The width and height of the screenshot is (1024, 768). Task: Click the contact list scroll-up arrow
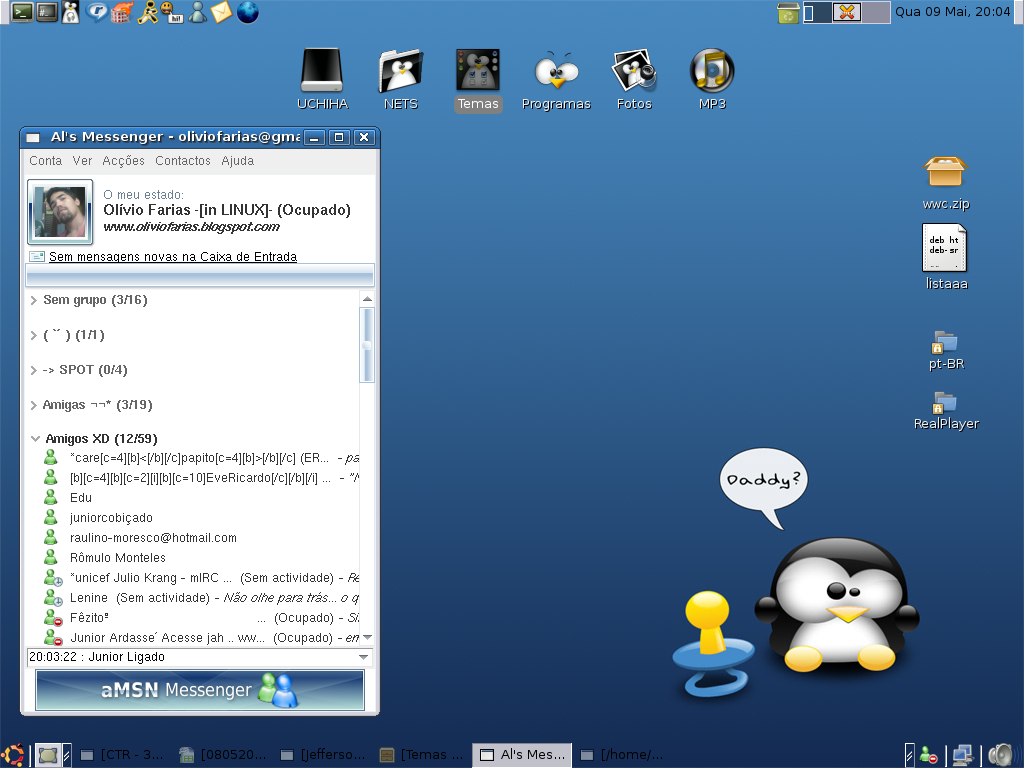[x=367, y=299]
